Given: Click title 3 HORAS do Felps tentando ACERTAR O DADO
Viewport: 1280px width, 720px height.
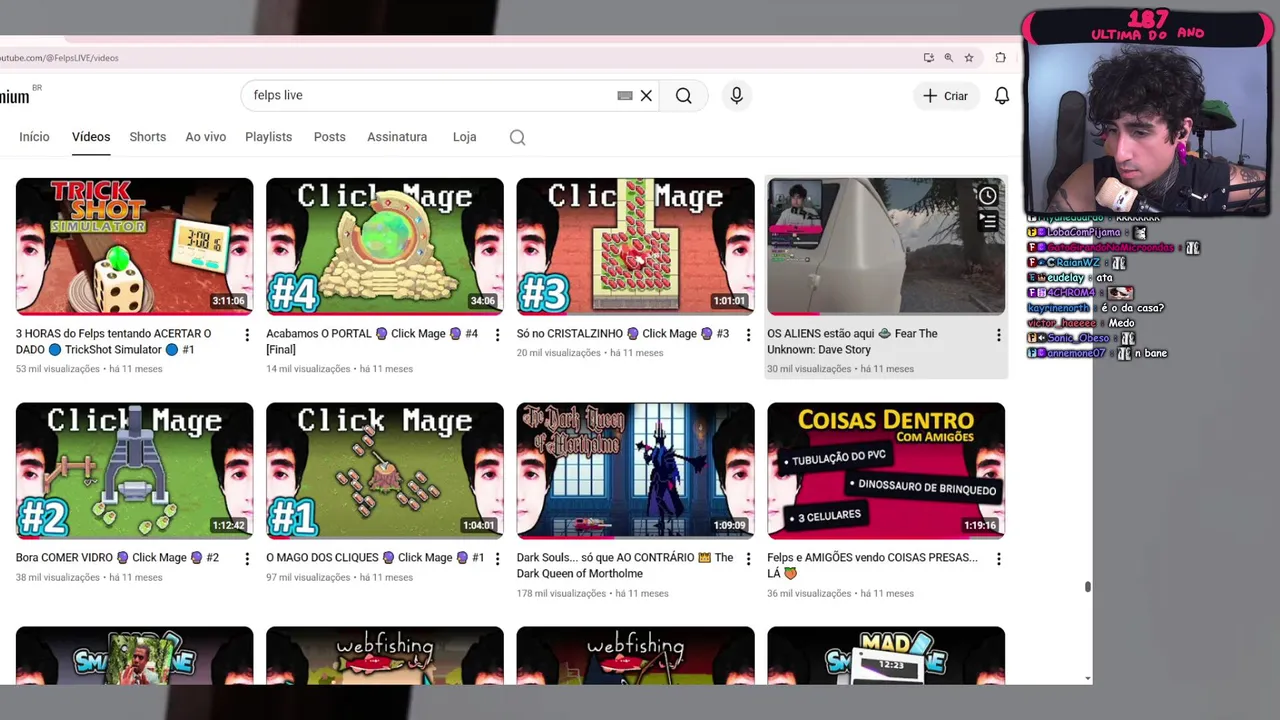Looking at the screenshot, I should click(x=114, y=341).
